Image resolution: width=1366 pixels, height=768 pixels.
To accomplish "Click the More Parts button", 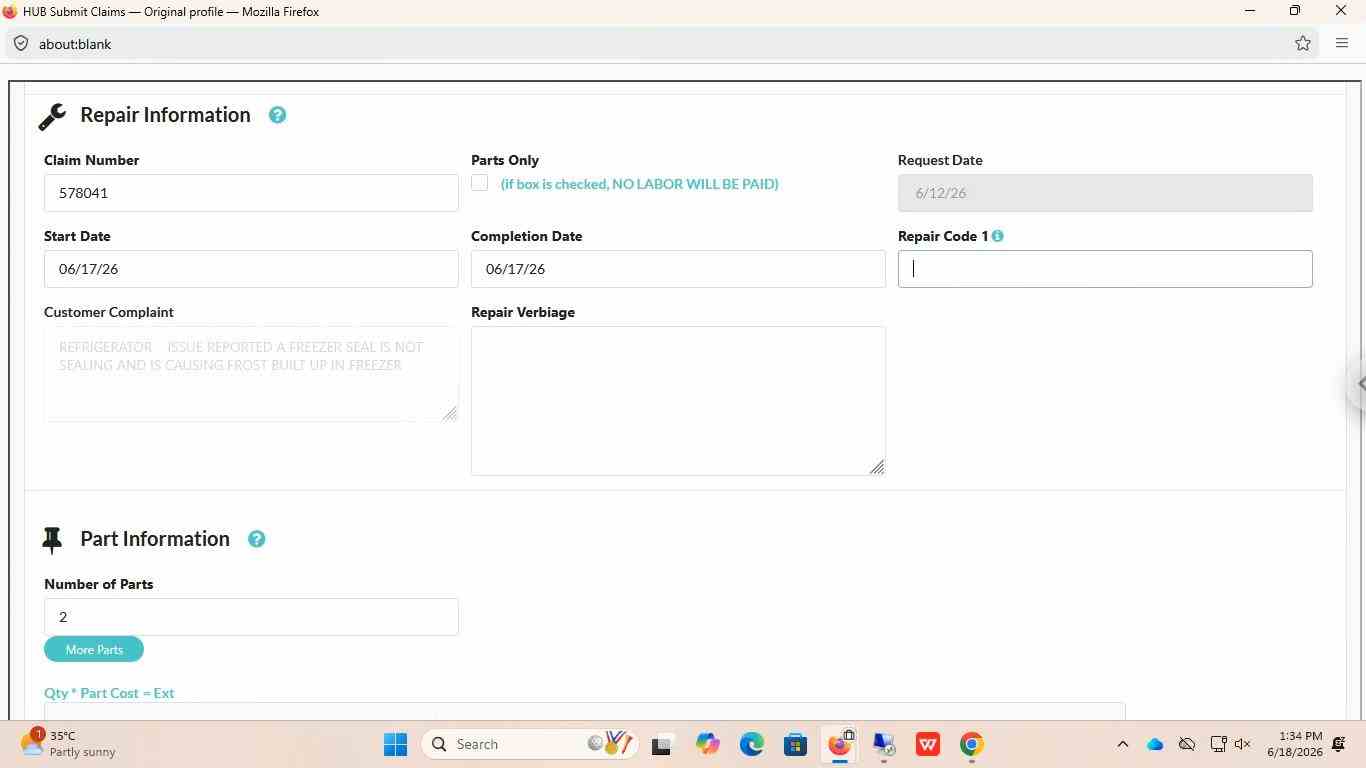I will [x=94, y=650].
